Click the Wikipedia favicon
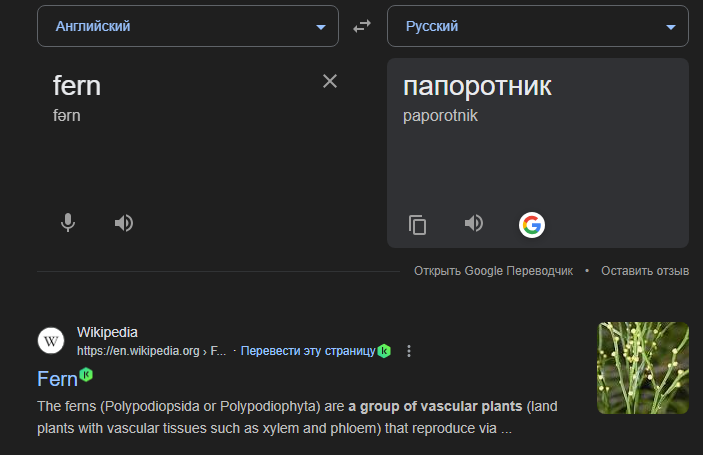The height and width of the screenshot is (455, 703). coord(51,341)
